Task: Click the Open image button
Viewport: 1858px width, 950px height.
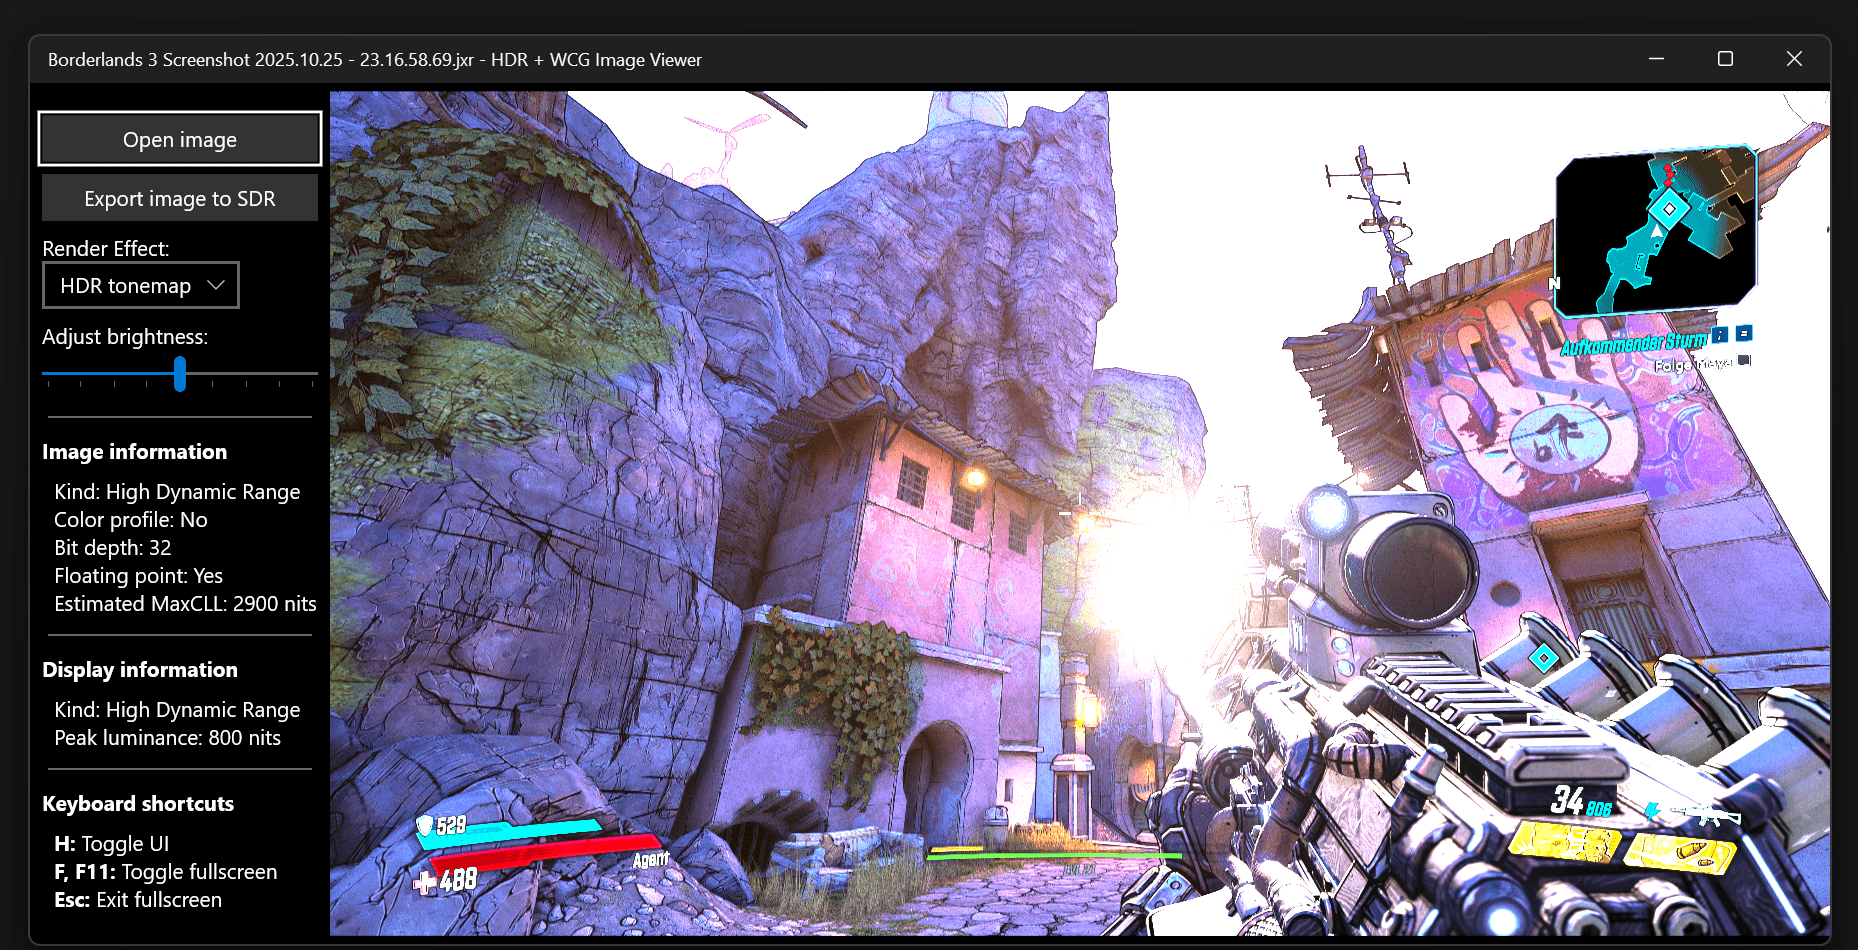Action: [x=180, y=139]
